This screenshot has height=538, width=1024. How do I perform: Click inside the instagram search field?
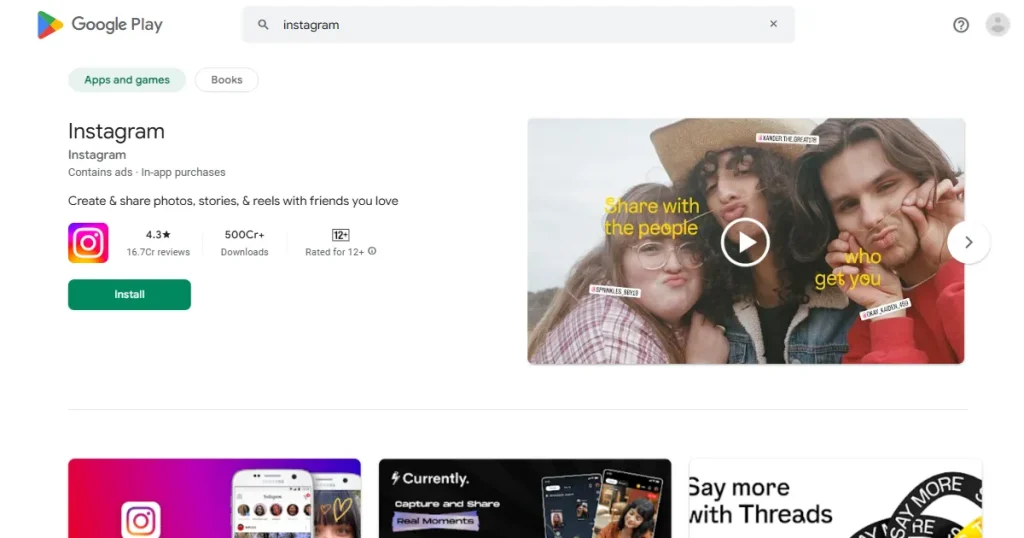tap(519, 25)
